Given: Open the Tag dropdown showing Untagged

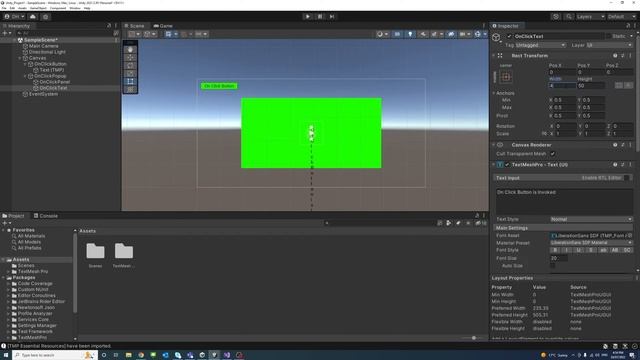Looking at the screenshot, I should pyautogui.click(x=540, y=45).
